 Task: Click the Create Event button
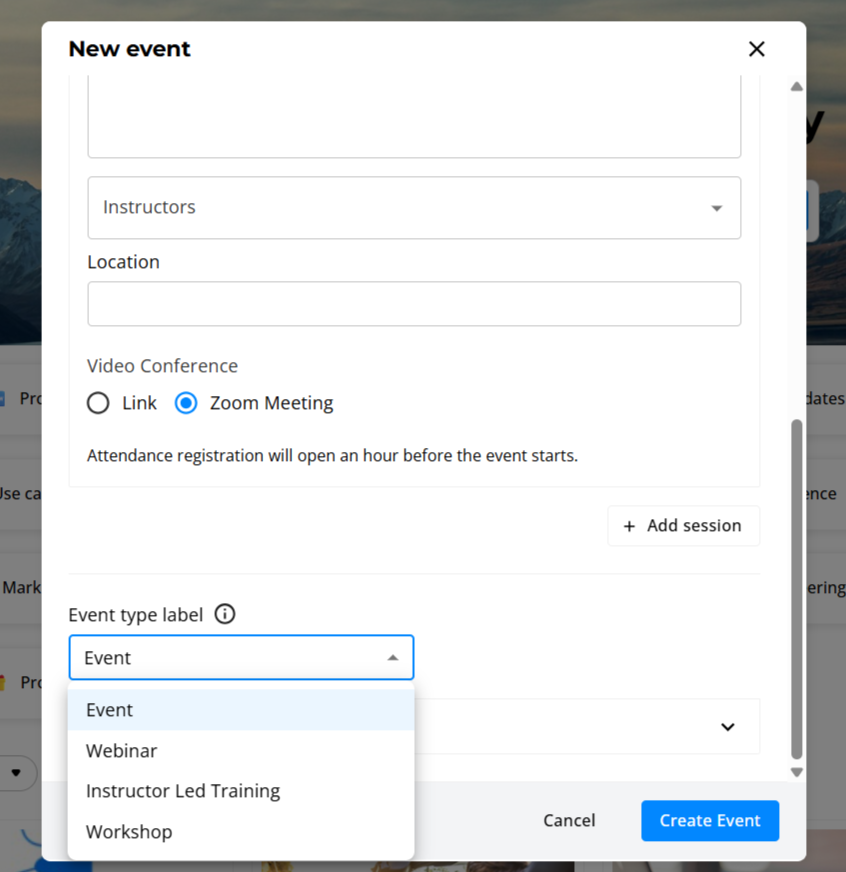coord(709,821)
